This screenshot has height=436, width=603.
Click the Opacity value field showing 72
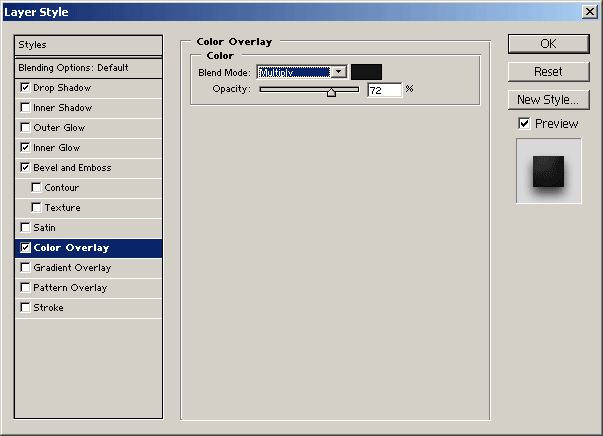click(385, 90)
